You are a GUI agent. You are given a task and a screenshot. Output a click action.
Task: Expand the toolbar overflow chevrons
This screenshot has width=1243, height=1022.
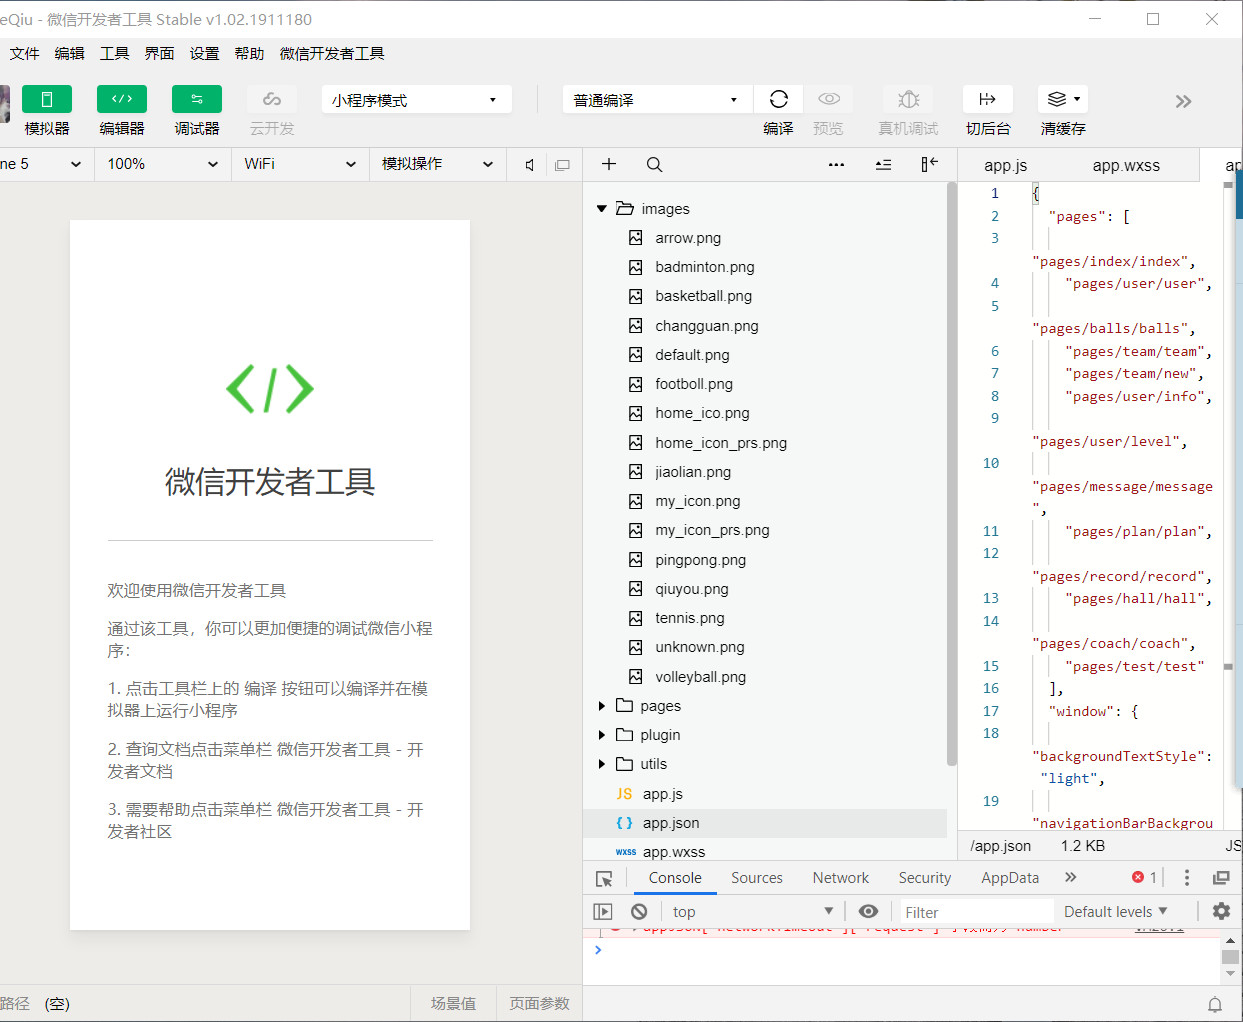[1183, 101]
